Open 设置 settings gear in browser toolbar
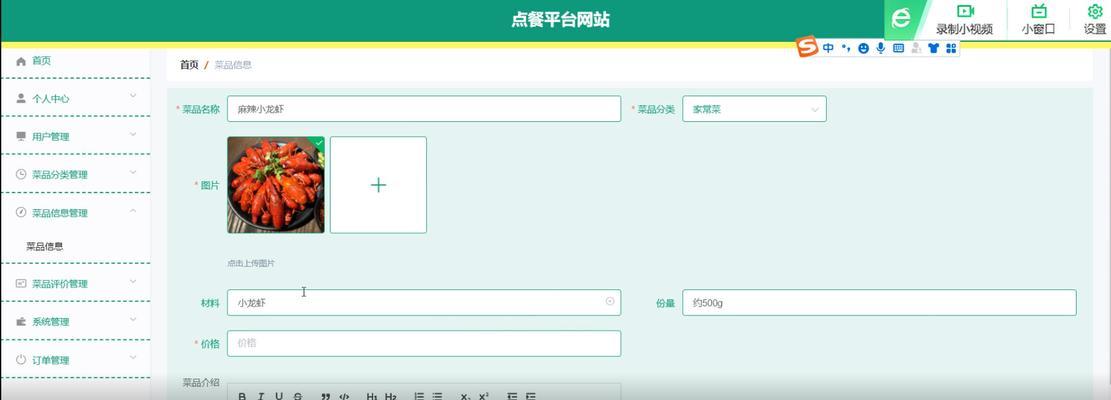This screenshot has height=400, width=1111. pyautogui.click(x=1095, y=20)
